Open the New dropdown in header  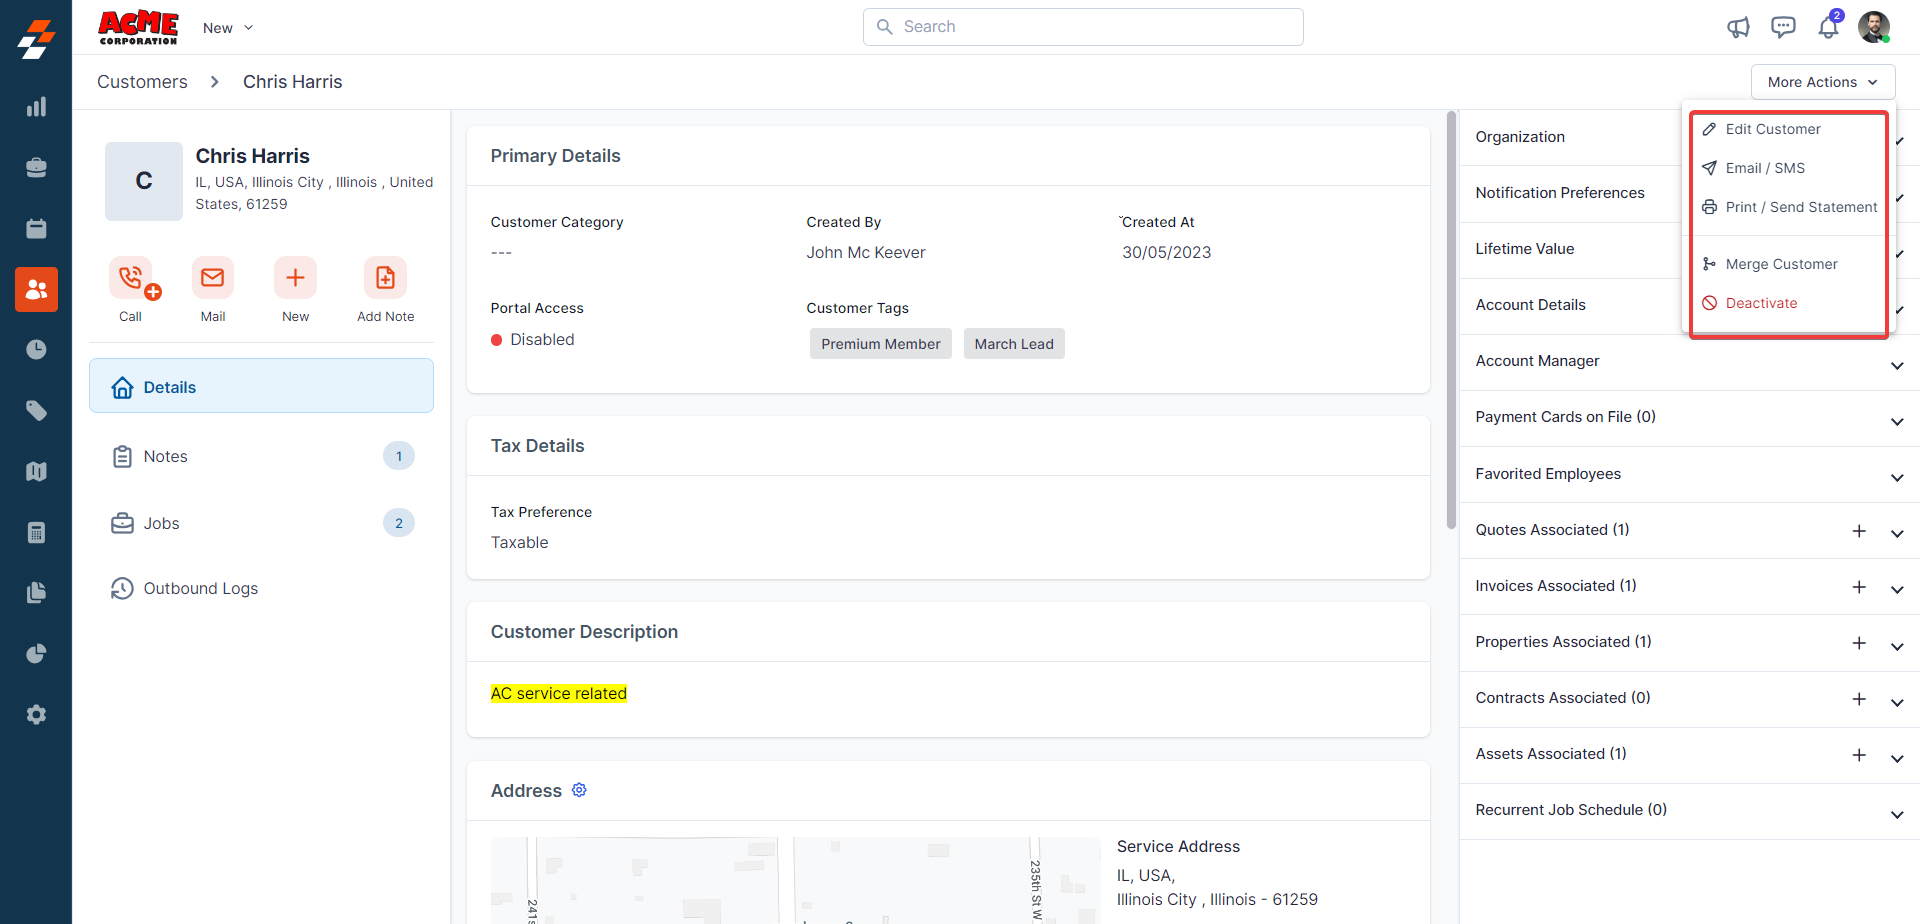[228, 28]
